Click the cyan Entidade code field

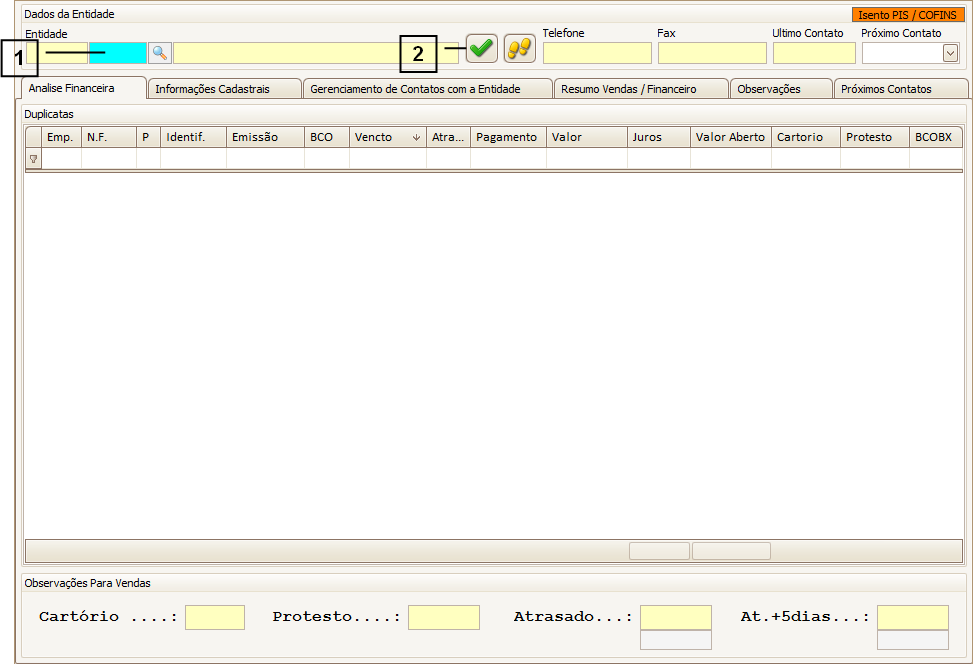[x=117, y=53]
